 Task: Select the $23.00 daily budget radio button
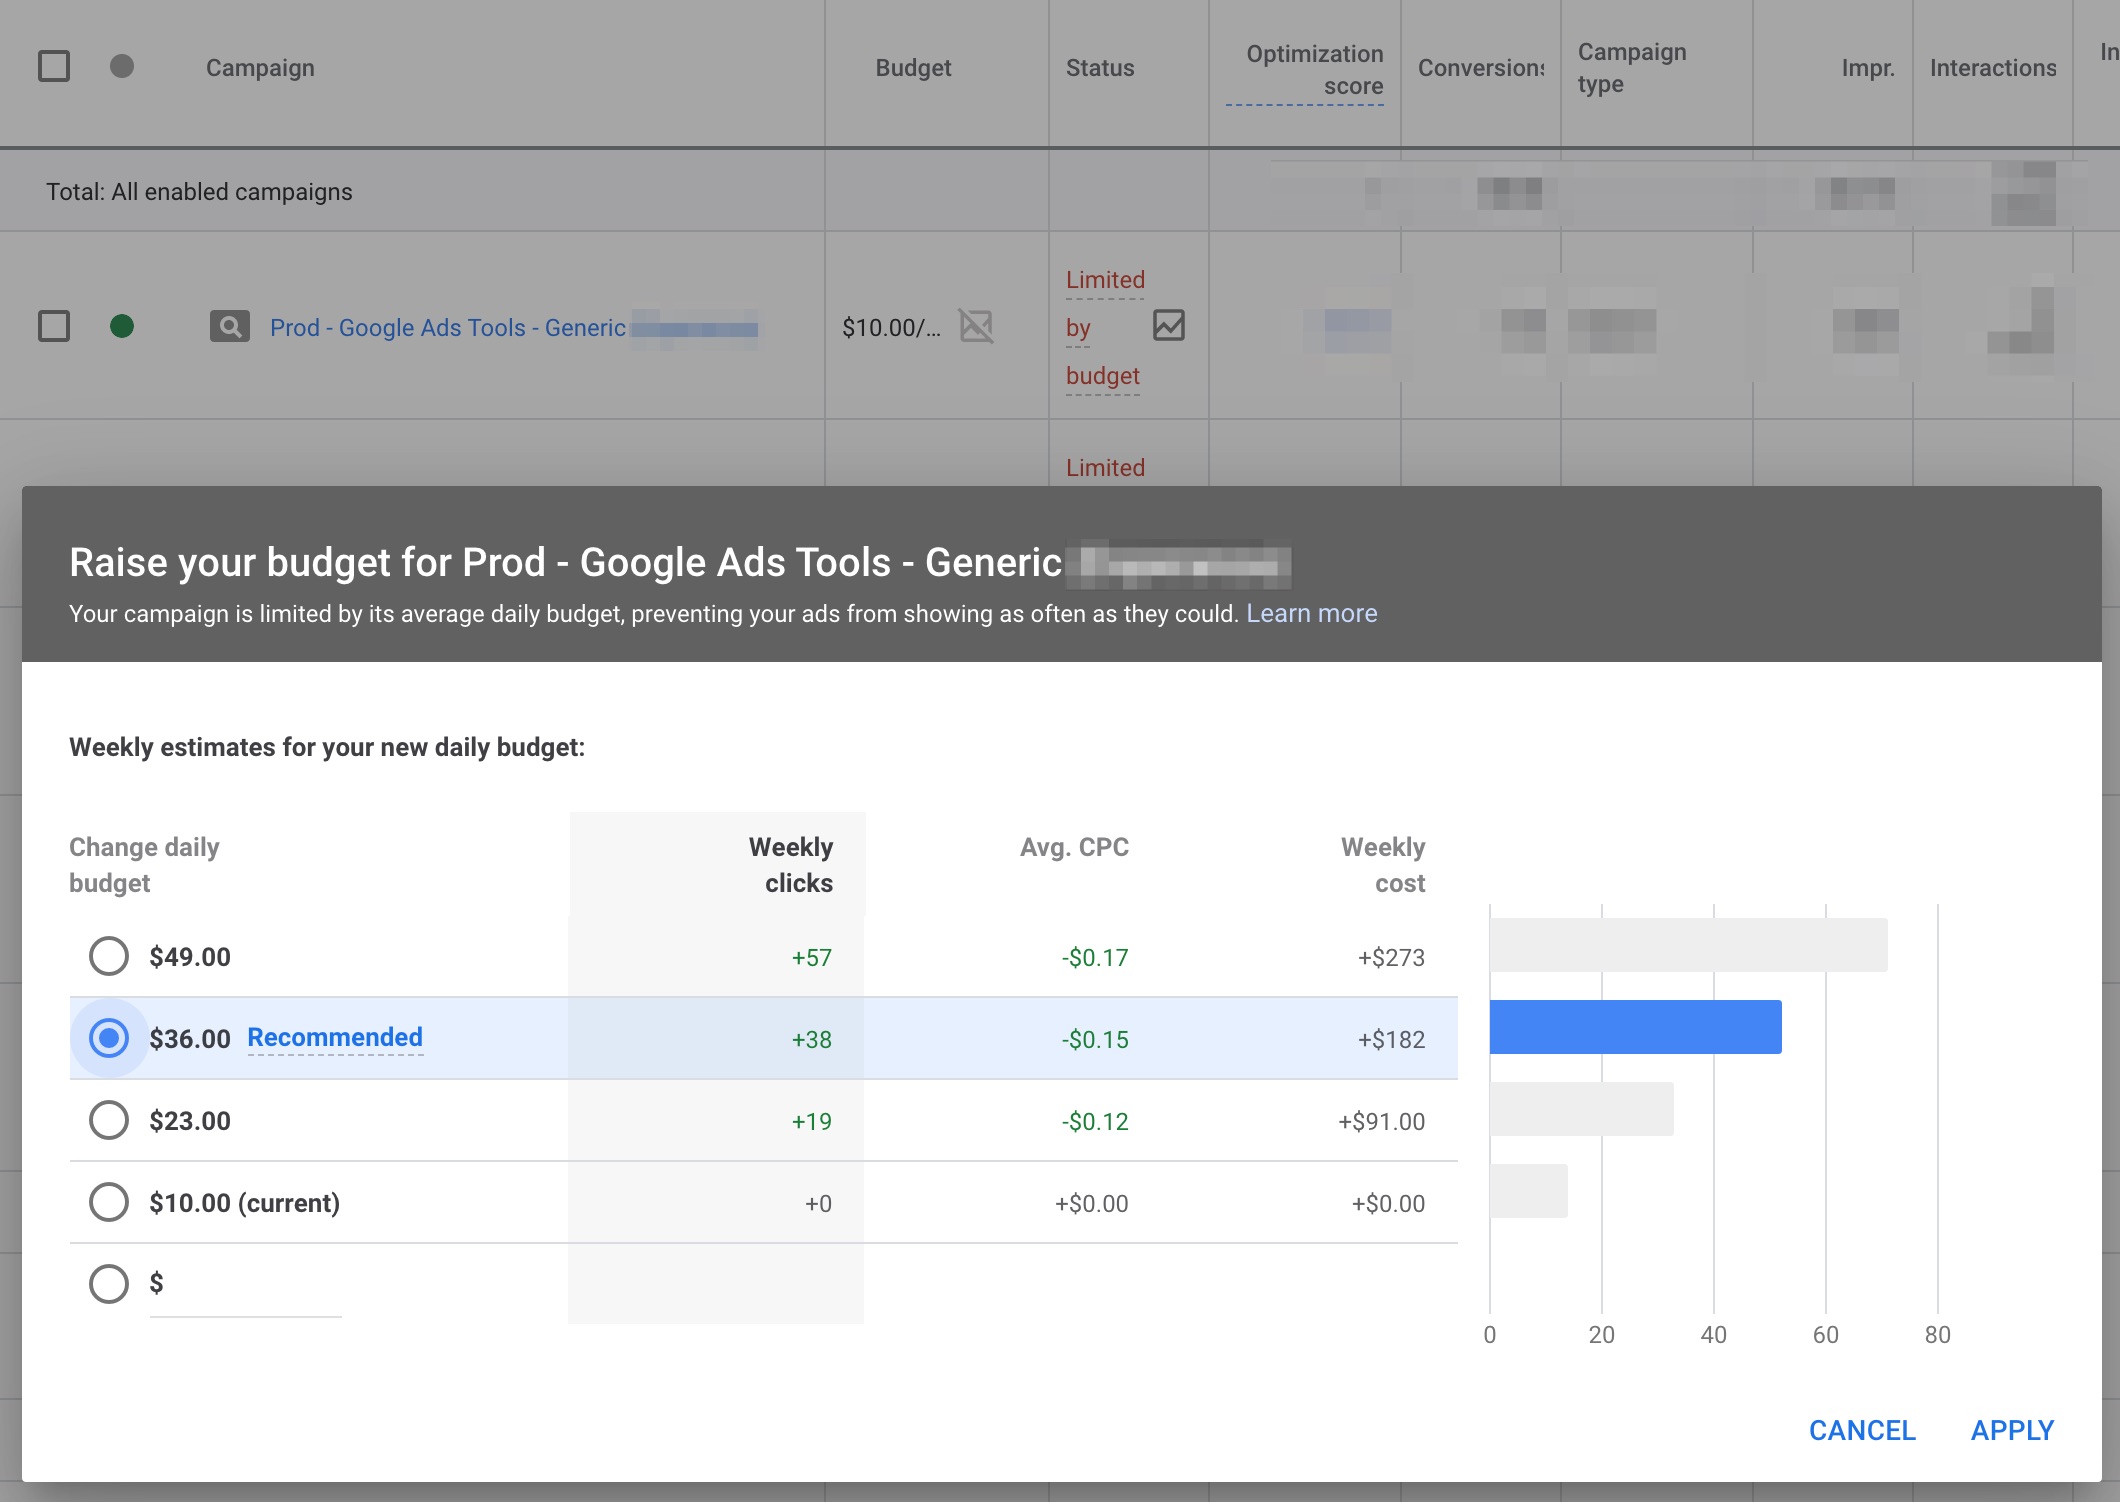[x=109, y=1120]
